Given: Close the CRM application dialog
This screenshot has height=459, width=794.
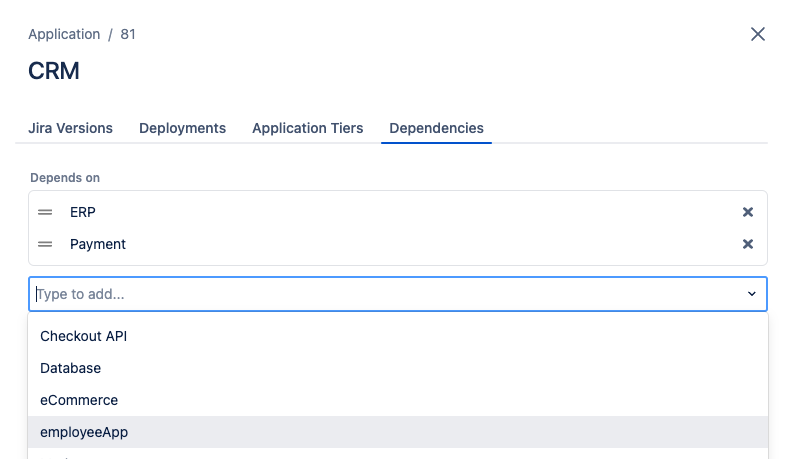Looking at the screenshot, I should click(758, 34).
